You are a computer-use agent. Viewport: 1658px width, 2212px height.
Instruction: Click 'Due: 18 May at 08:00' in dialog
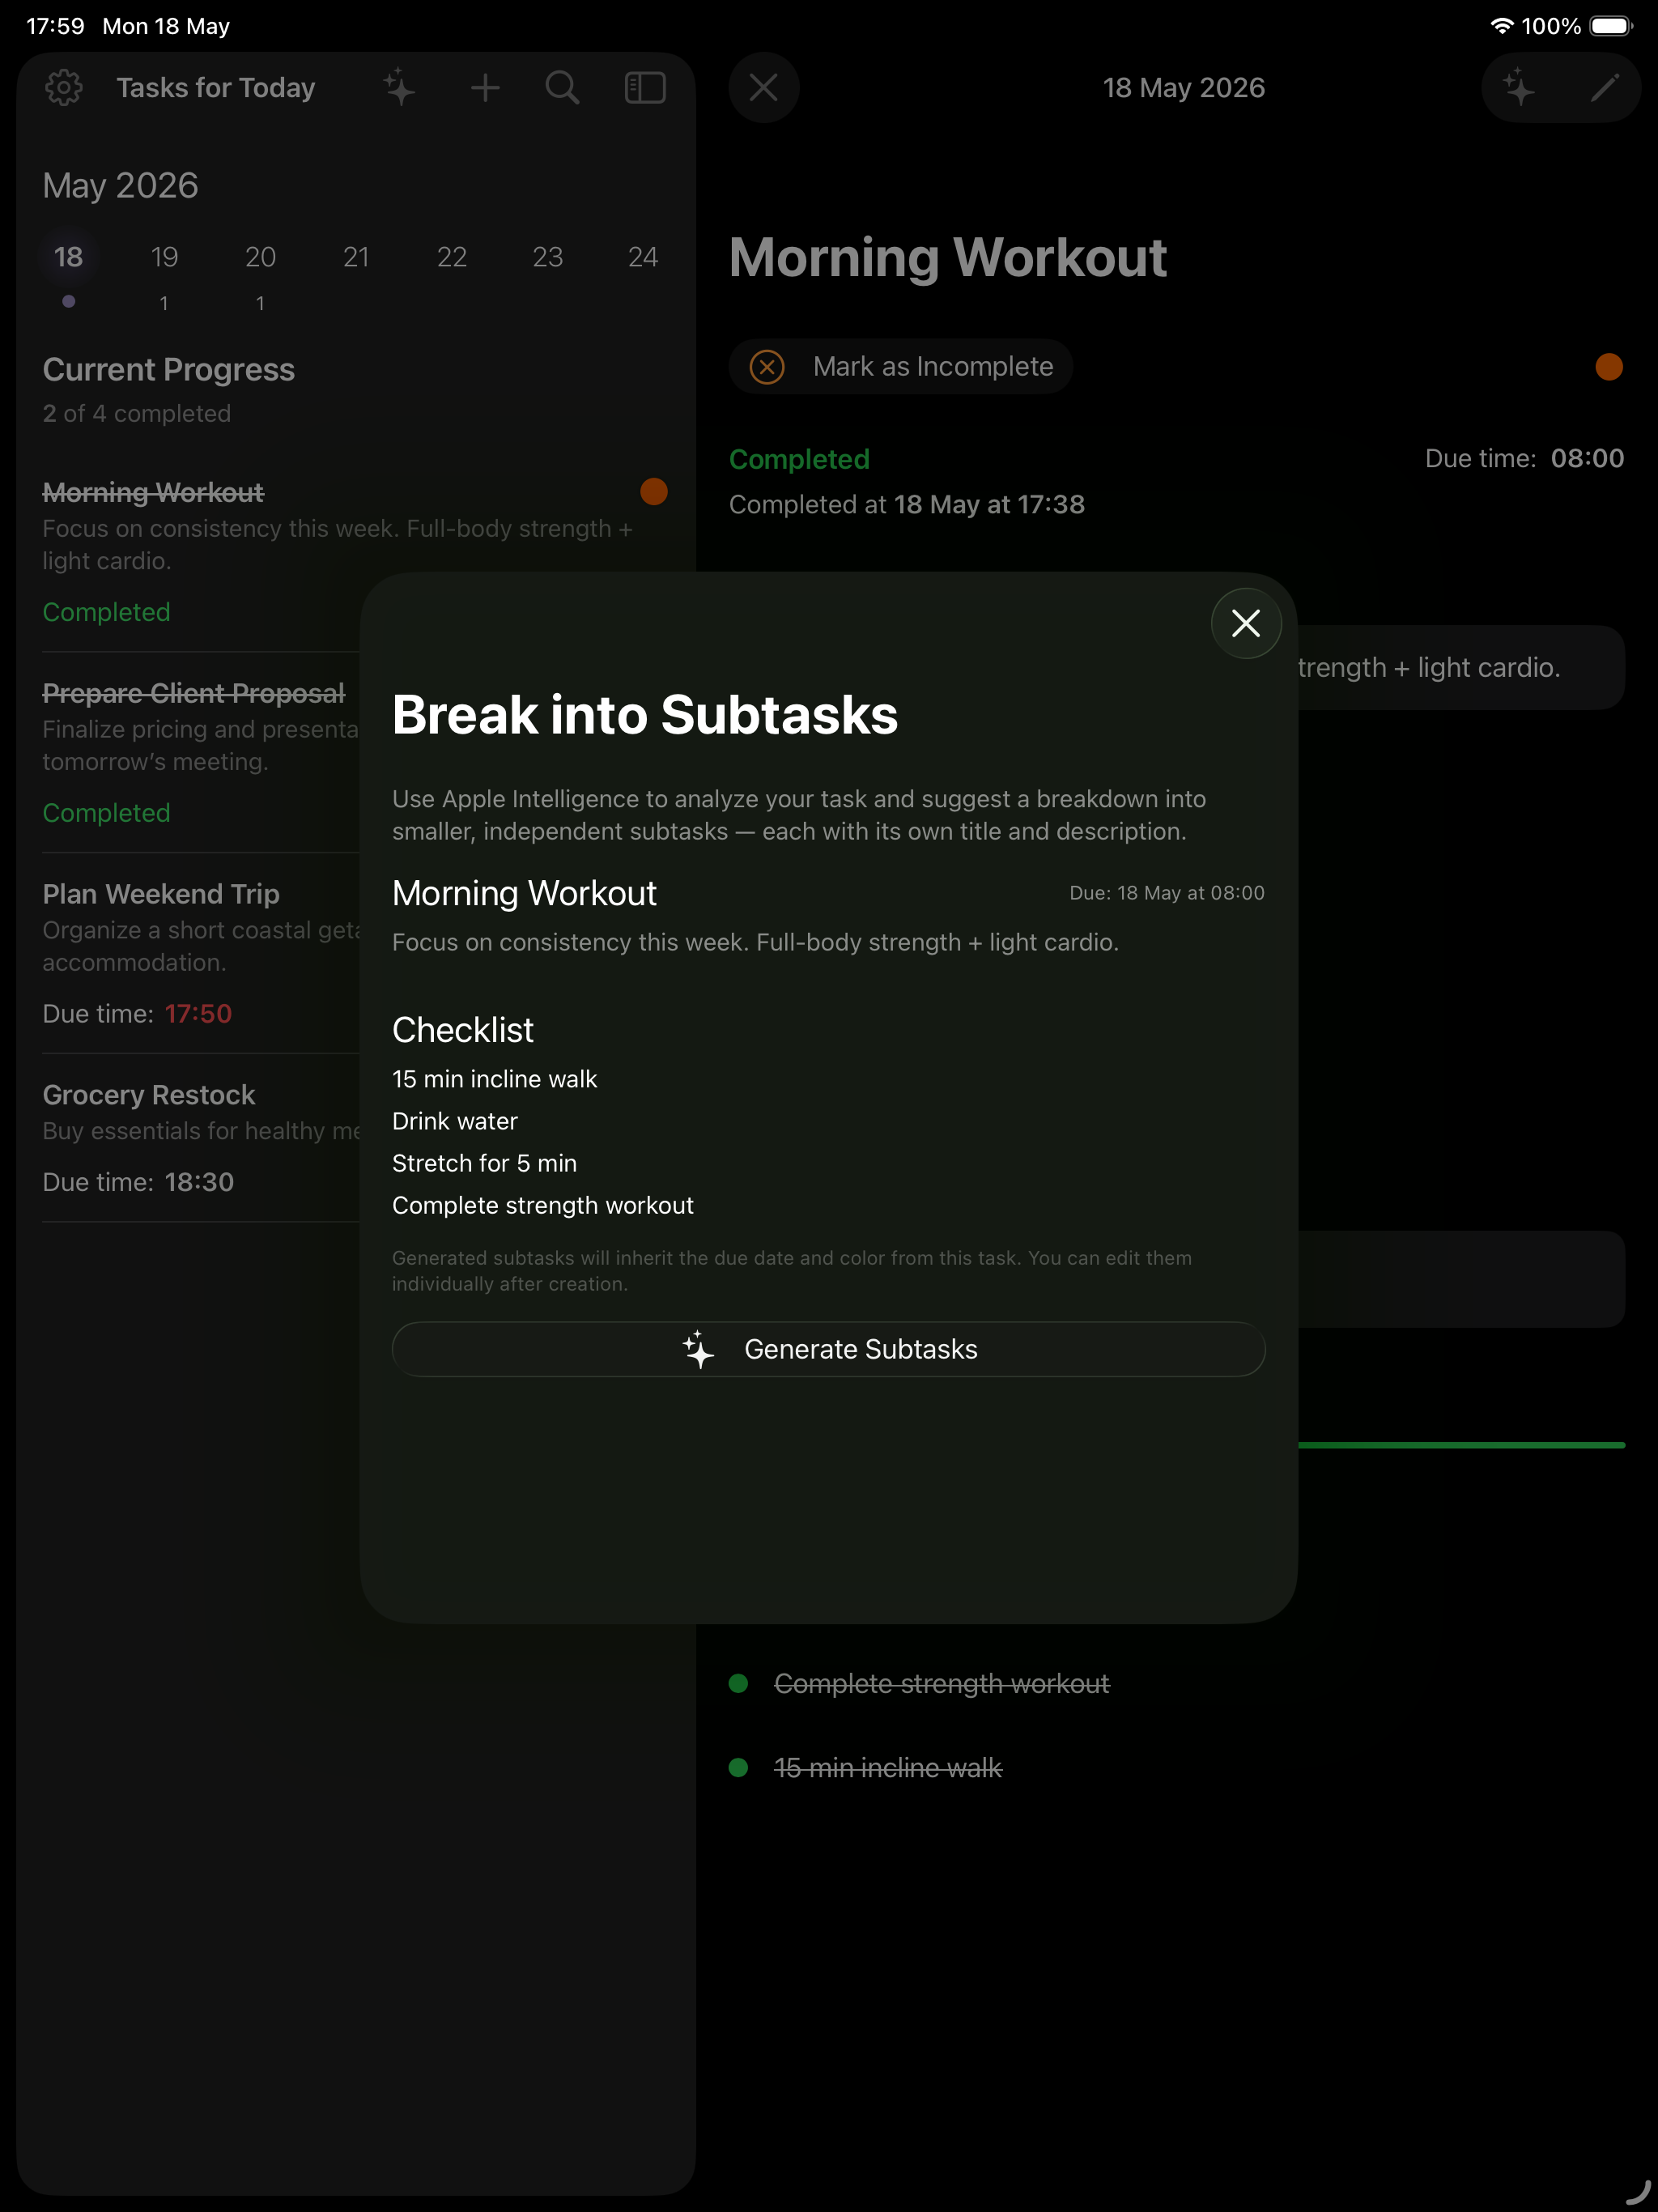[1167, 892]
